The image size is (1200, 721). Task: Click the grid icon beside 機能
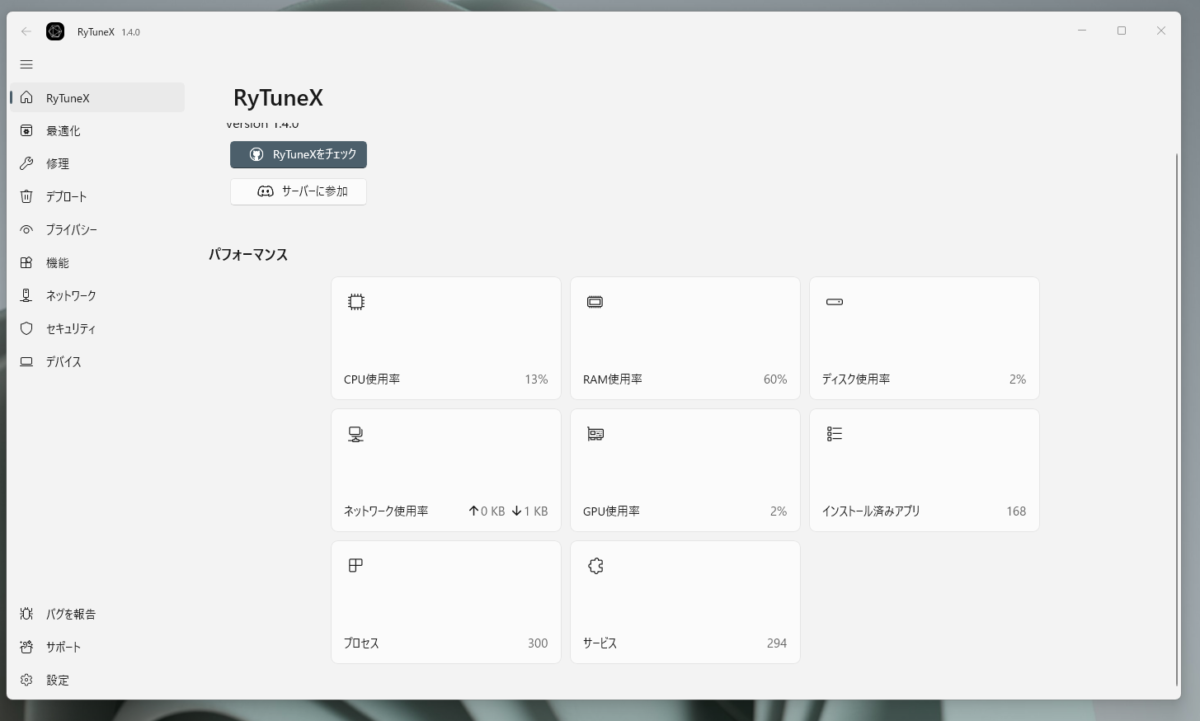(x=27, y=263)
